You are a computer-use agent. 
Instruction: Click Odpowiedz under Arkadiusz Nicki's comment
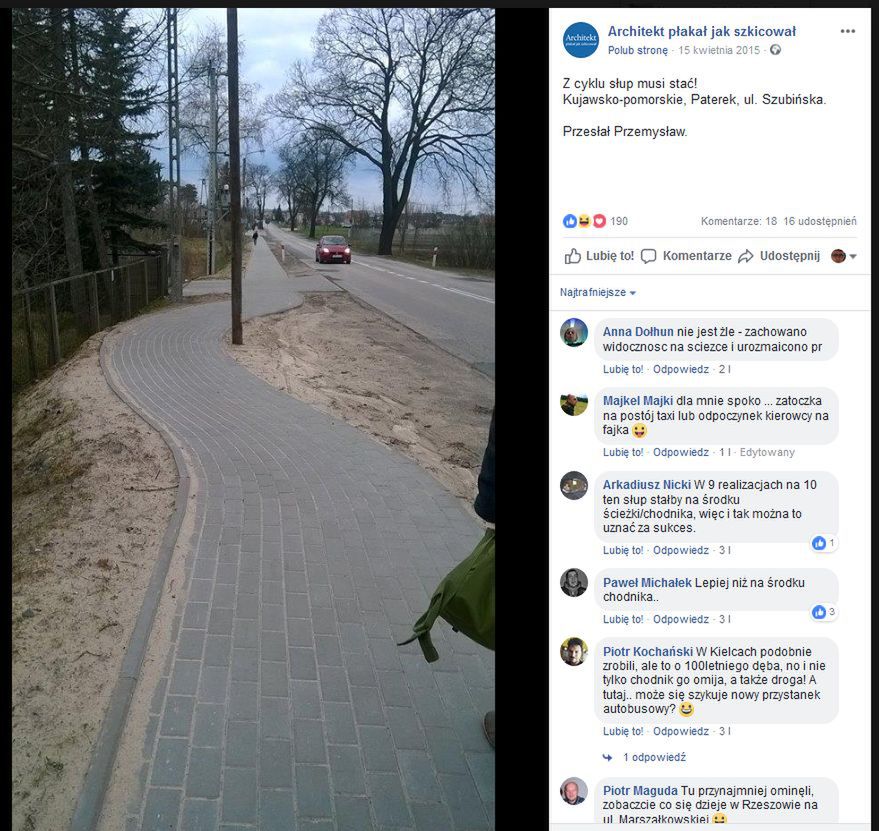681,550
